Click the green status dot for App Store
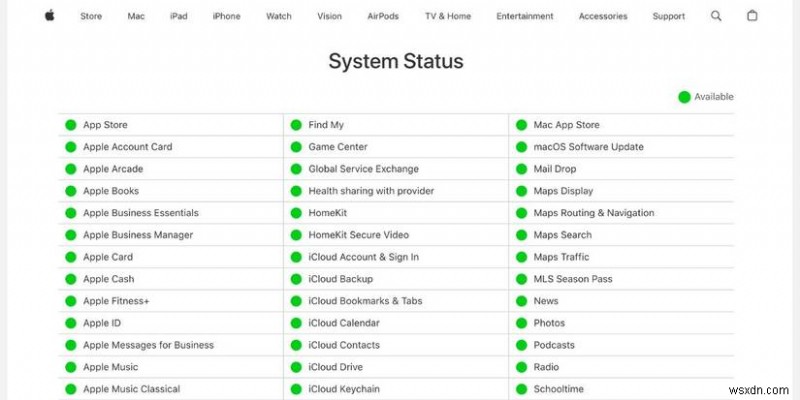This screenshot has height=400, width=800. [x=70, y=125]
